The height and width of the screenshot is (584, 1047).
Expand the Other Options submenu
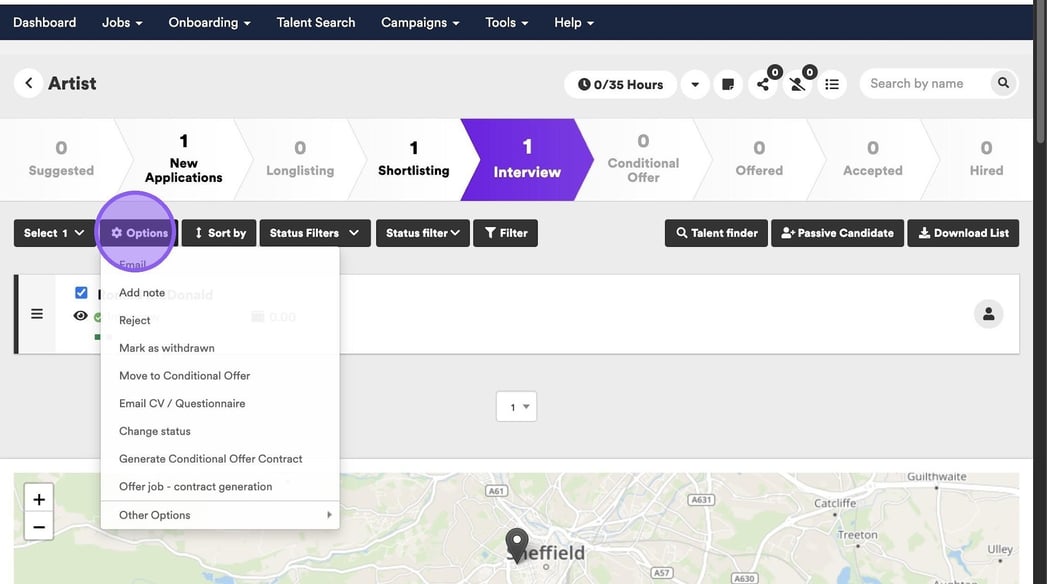coord(220,515)
